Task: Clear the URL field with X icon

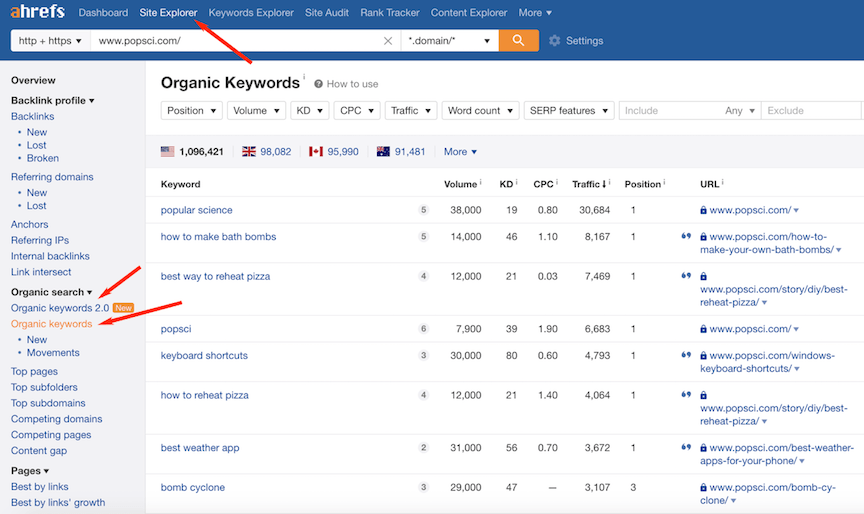Action: pos(388,41)
